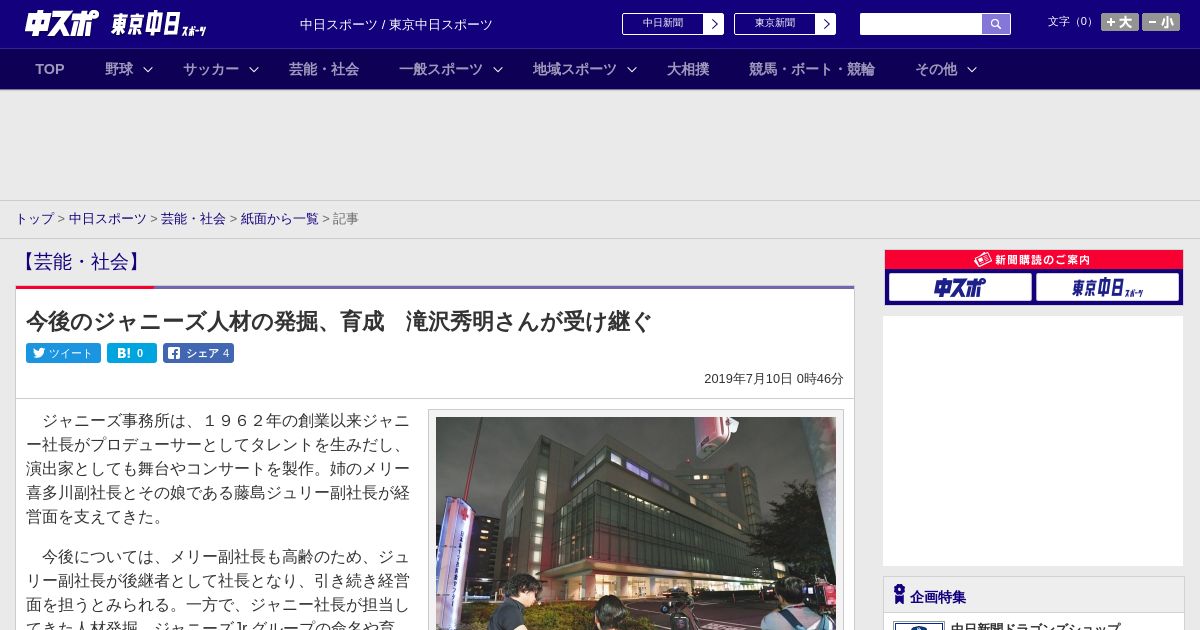This screenshot has height=630, width=1200.
Task: Click the 文字（0）text size label
Action: [x=1072, y=22]
